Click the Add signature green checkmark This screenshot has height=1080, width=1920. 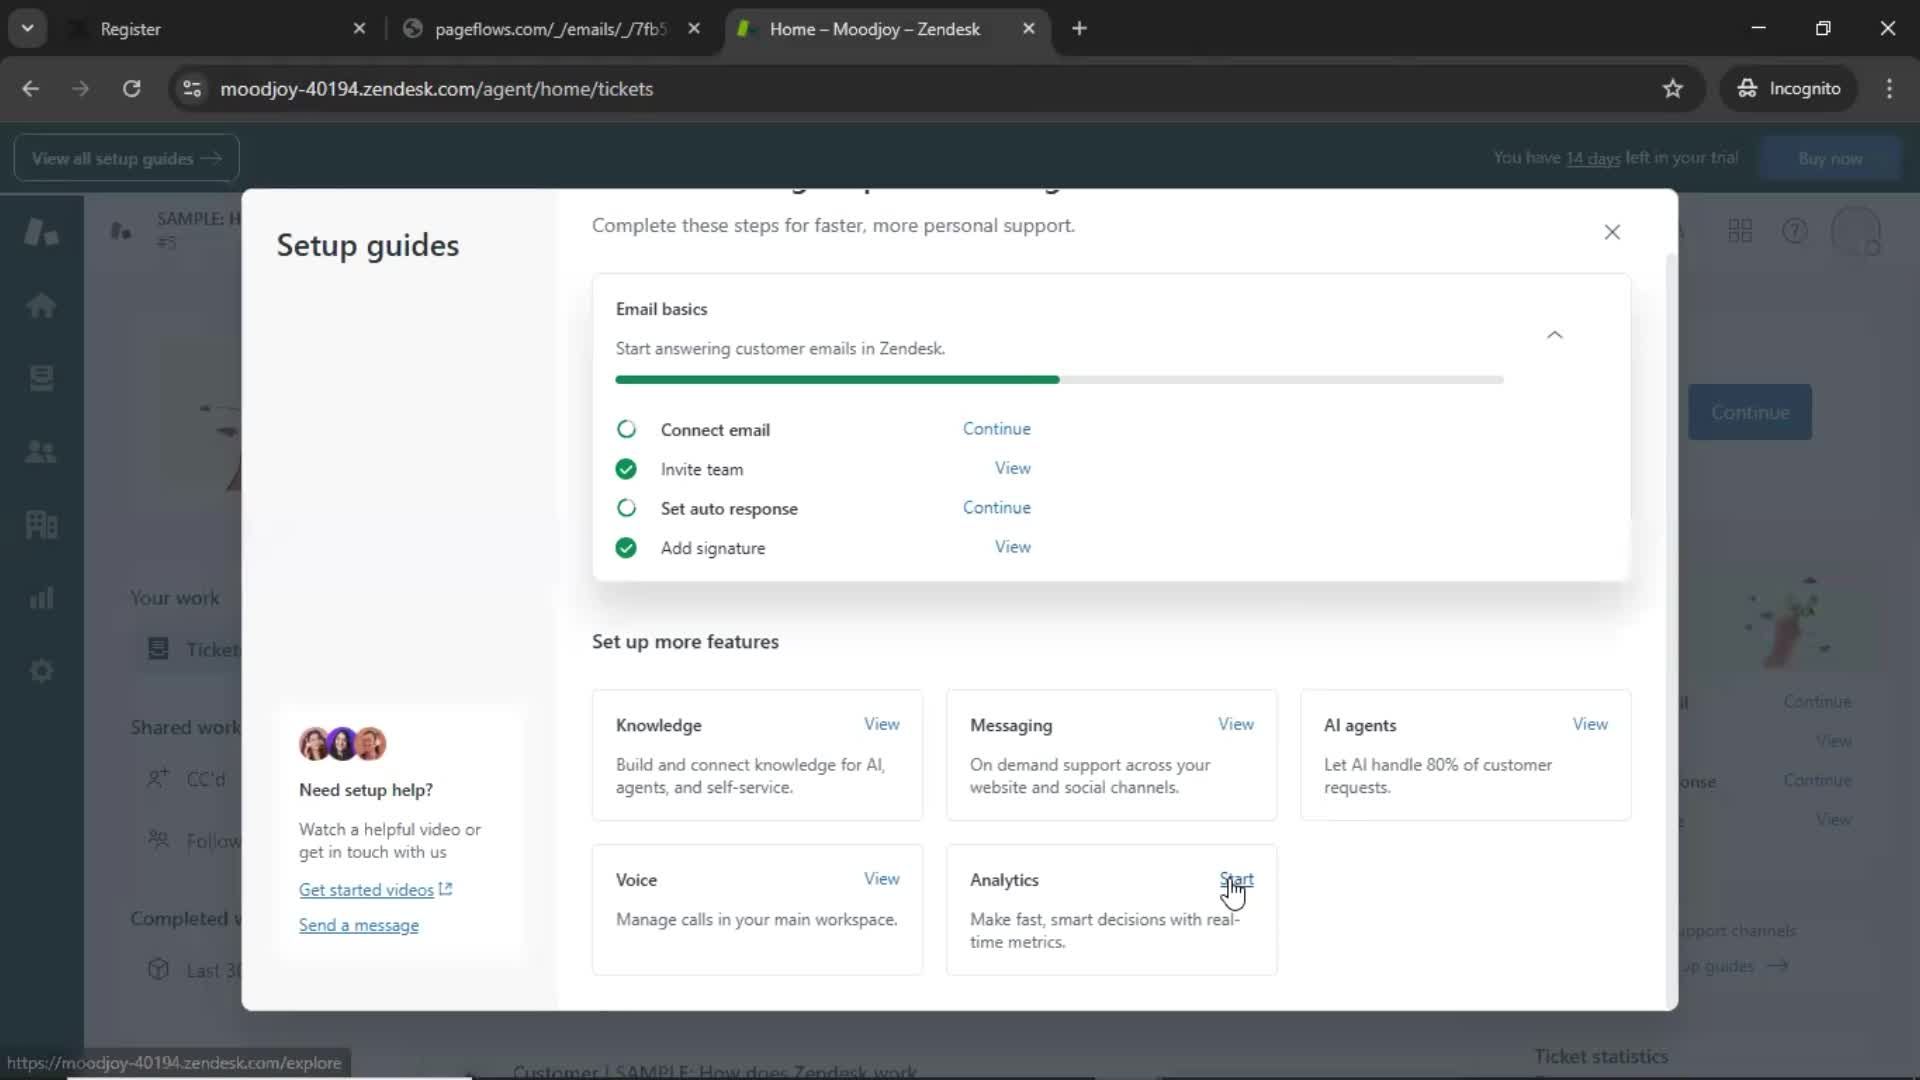click(x=626, y=548)
